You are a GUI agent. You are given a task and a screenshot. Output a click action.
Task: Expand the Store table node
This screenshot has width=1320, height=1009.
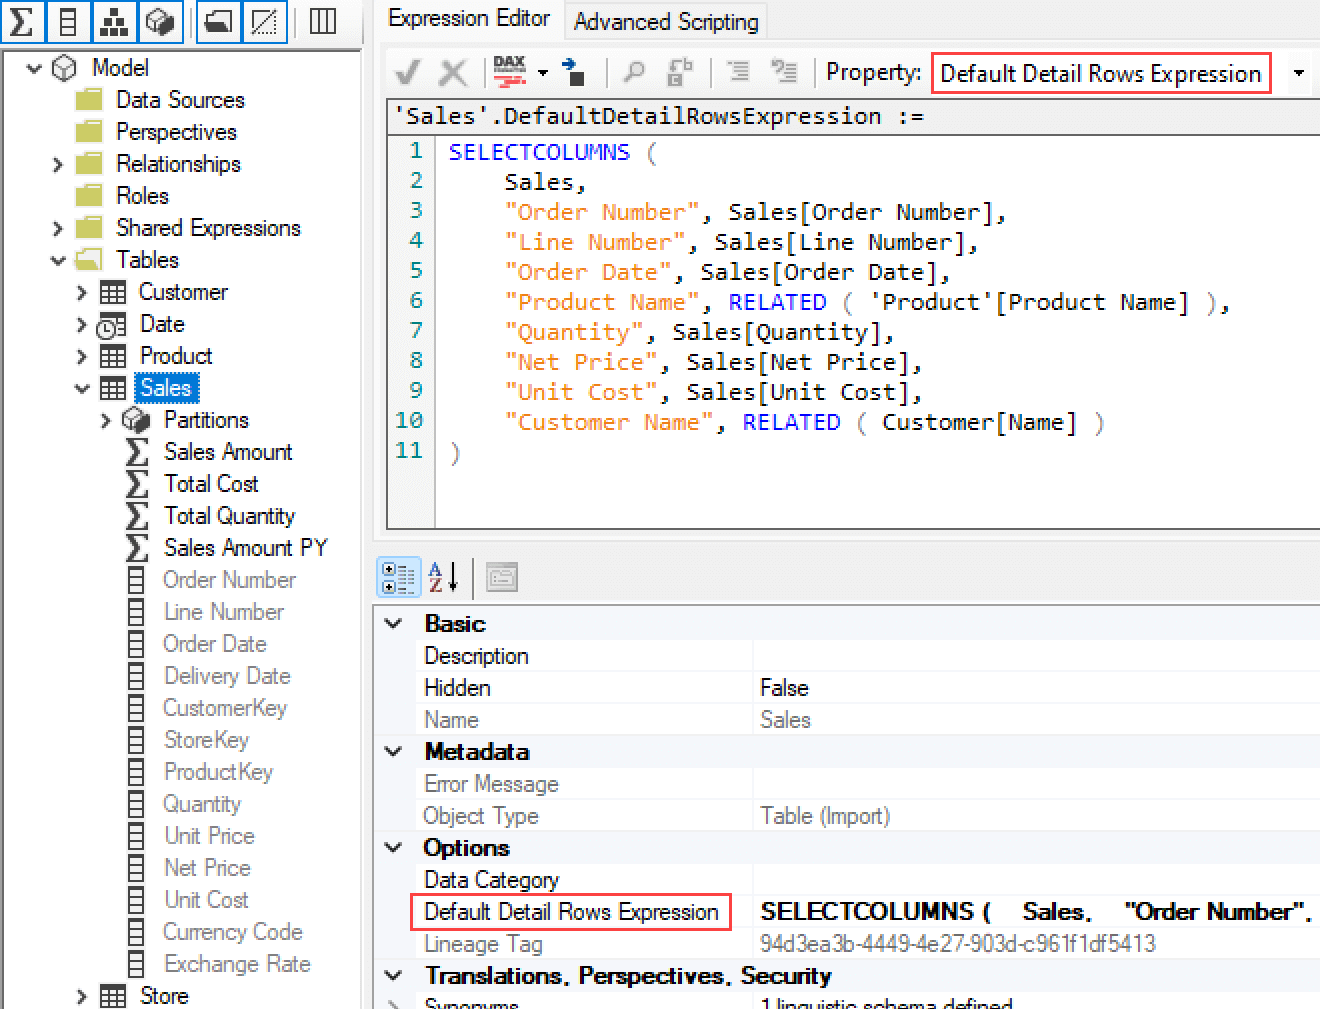click(x=82, y=996)
